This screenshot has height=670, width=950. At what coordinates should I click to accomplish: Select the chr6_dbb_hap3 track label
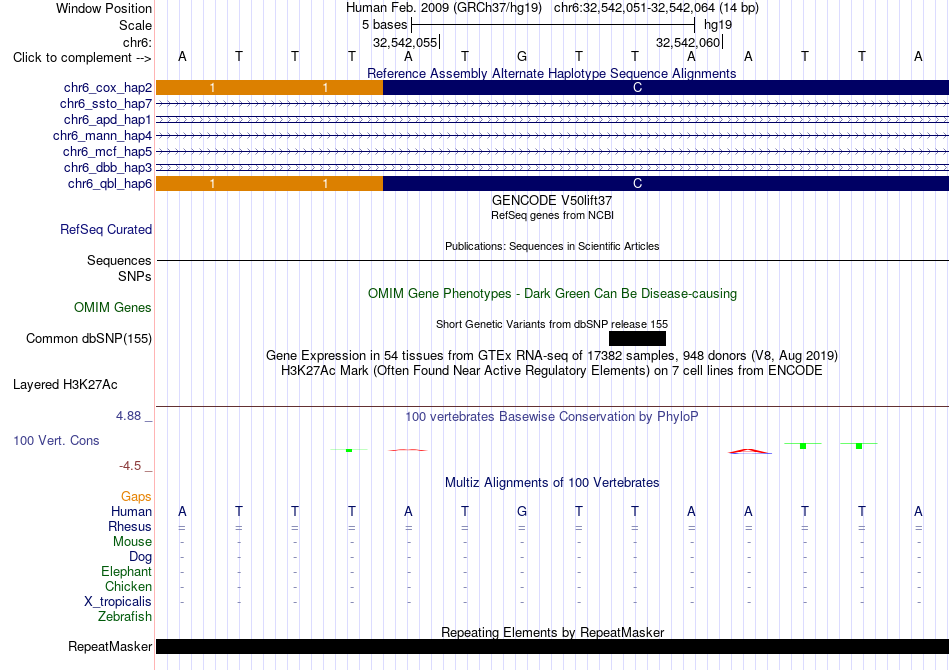108,167
